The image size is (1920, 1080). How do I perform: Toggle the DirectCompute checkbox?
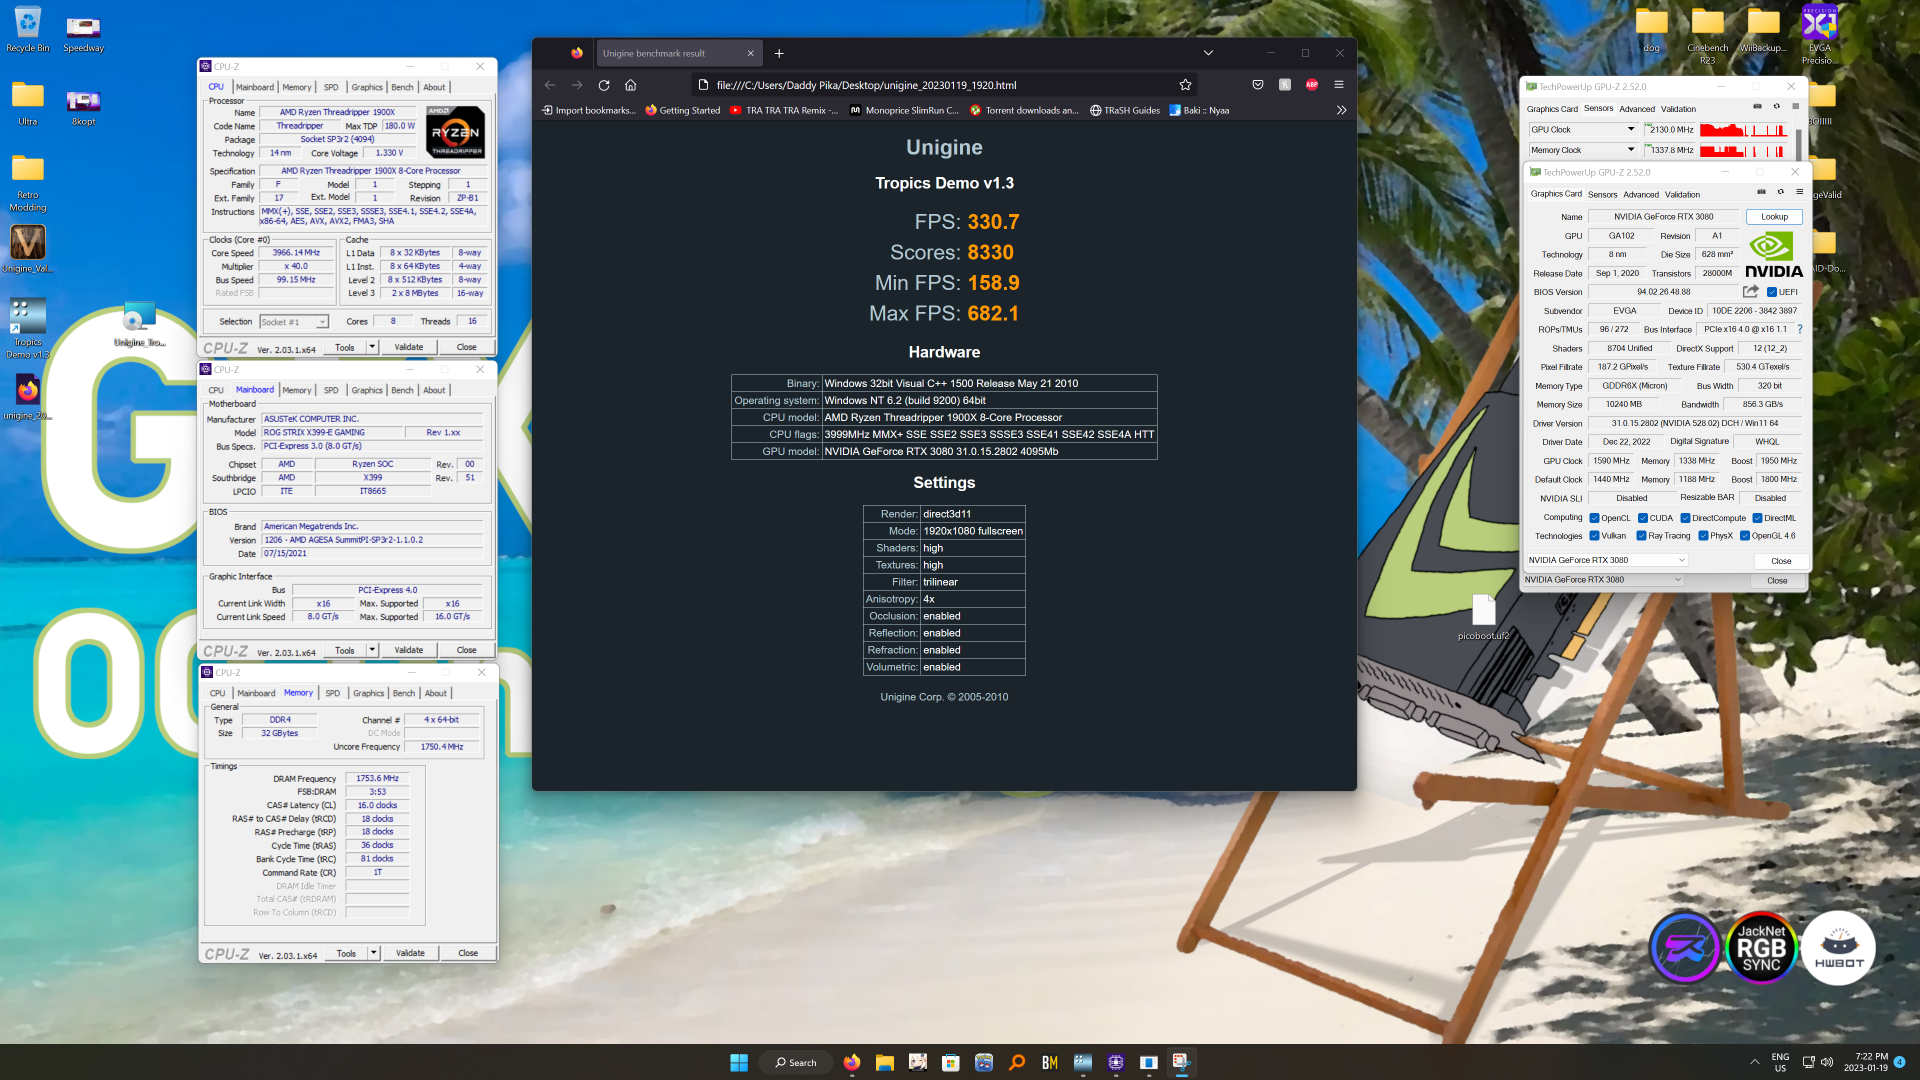(x=1685, y=518)
